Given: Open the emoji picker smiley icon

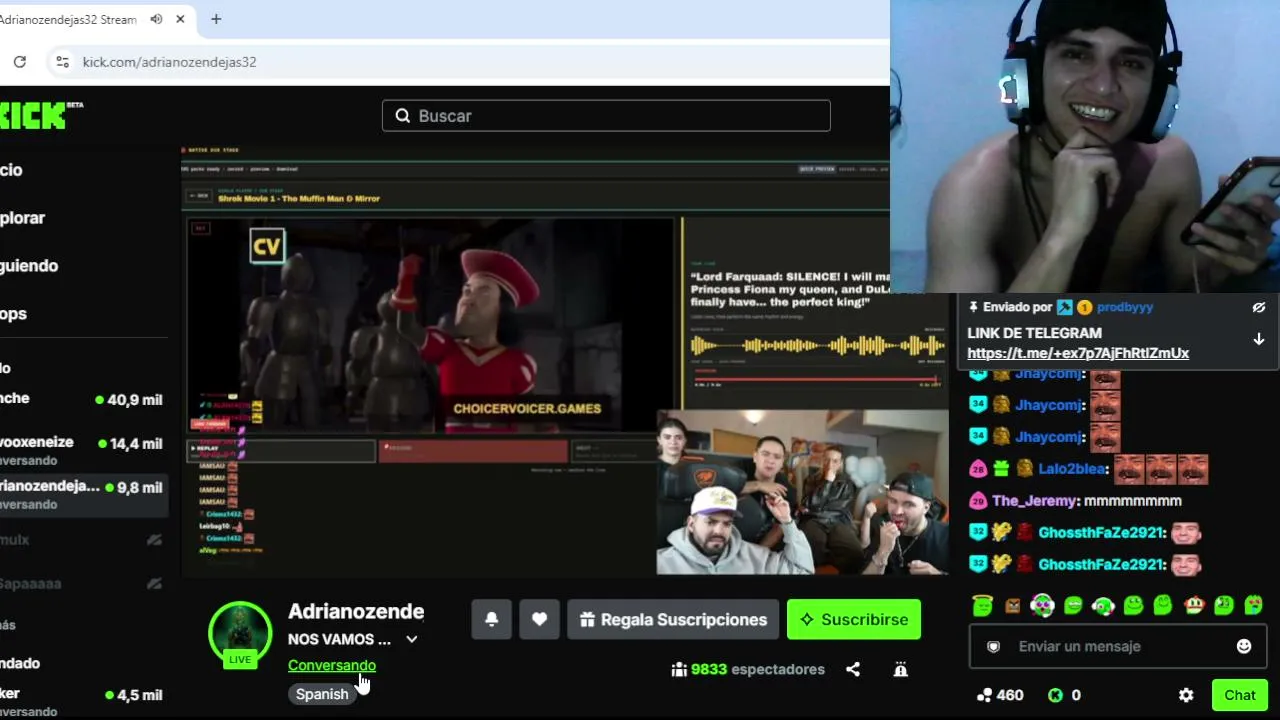Looking at the screenshot, I should [x=1244, y=647].
